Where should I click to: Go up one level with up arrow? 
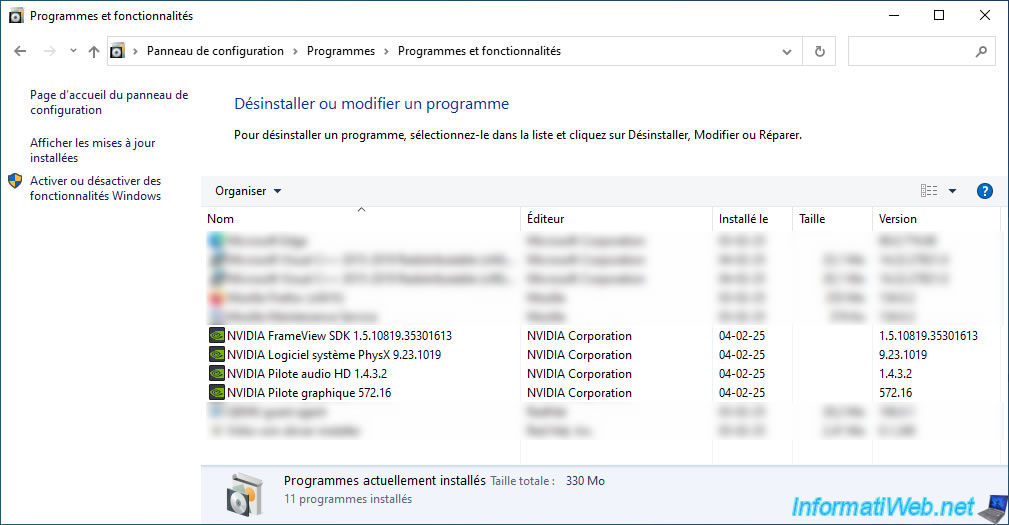coord(94,51)
